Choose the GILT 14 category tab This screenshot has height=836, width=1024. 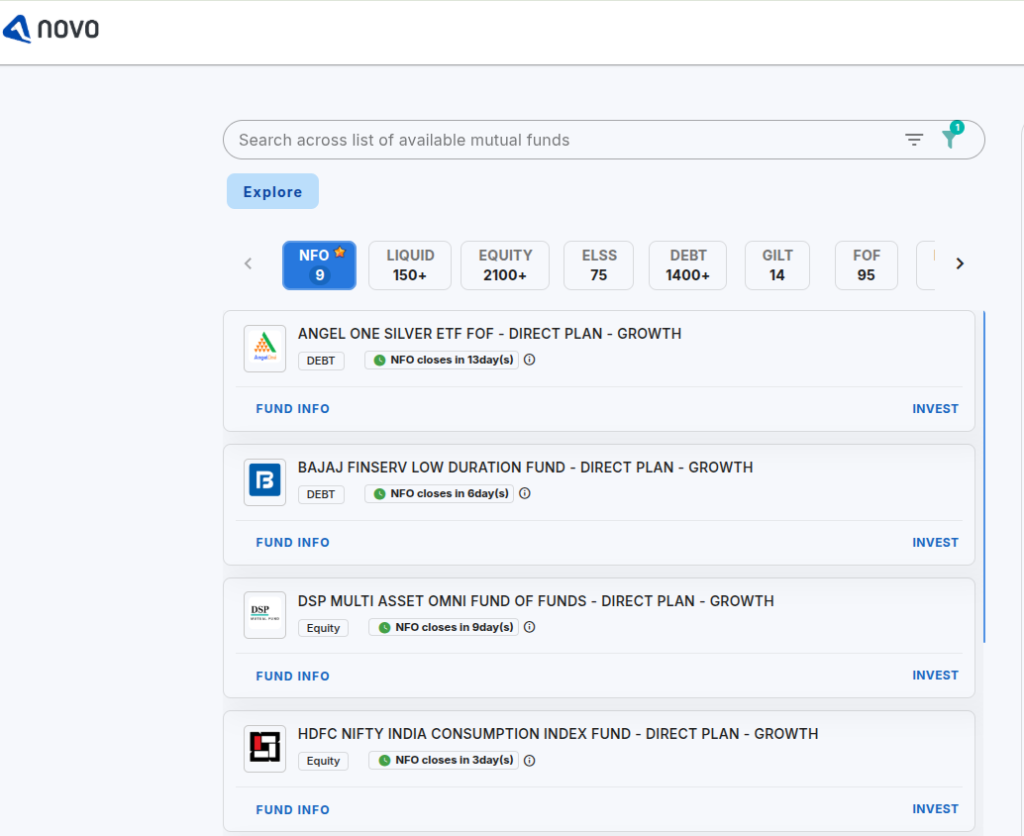point(777,265)
